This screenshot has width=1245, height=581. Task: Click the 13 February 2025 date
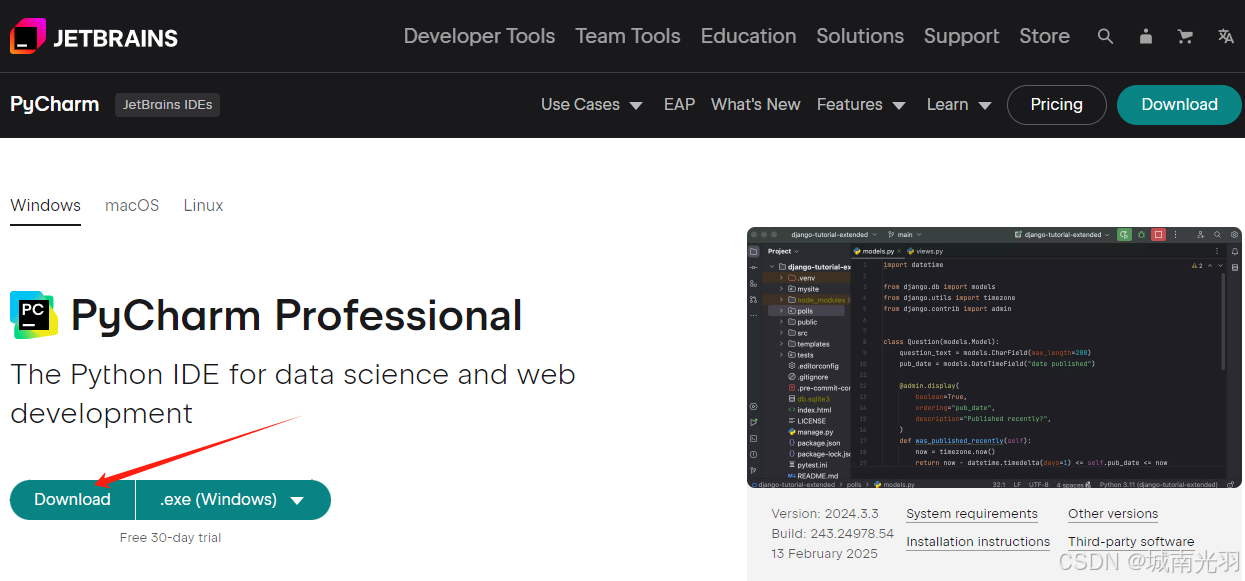(x=825, y=554)
